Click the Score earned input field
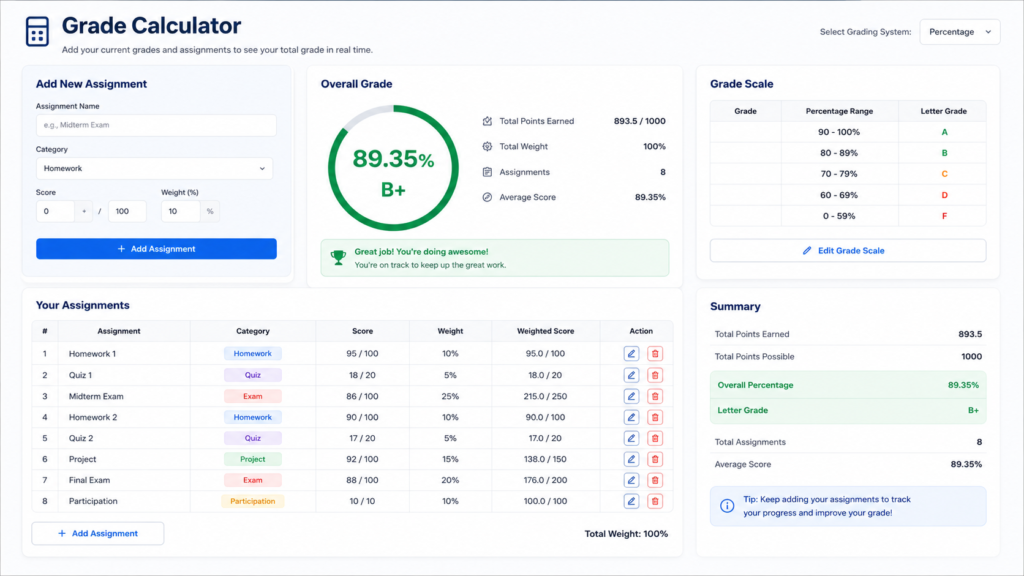This screenshot has height=576, width=1024. pyautogui.click(x=55, y=212)
